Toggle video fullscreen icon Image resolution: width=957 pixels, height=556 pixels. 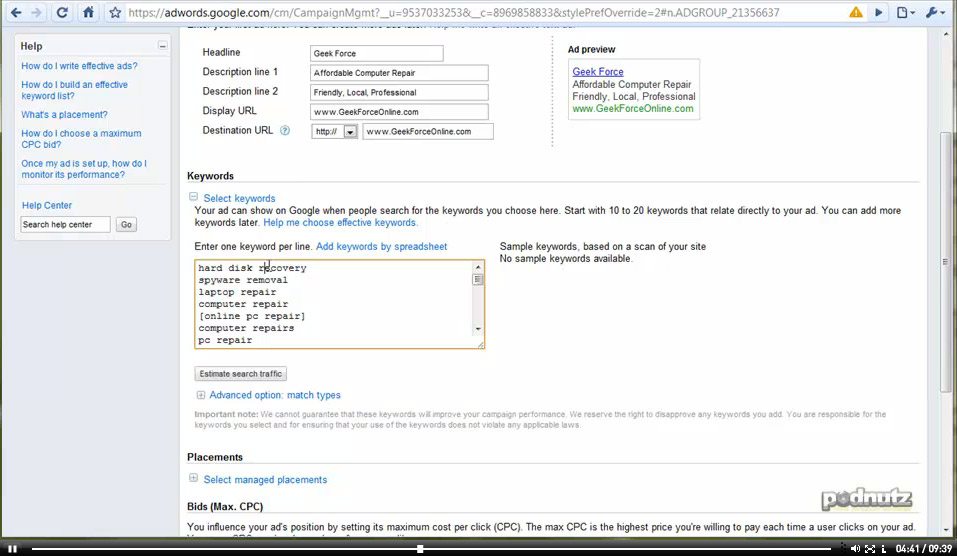(x=870, y=549)
